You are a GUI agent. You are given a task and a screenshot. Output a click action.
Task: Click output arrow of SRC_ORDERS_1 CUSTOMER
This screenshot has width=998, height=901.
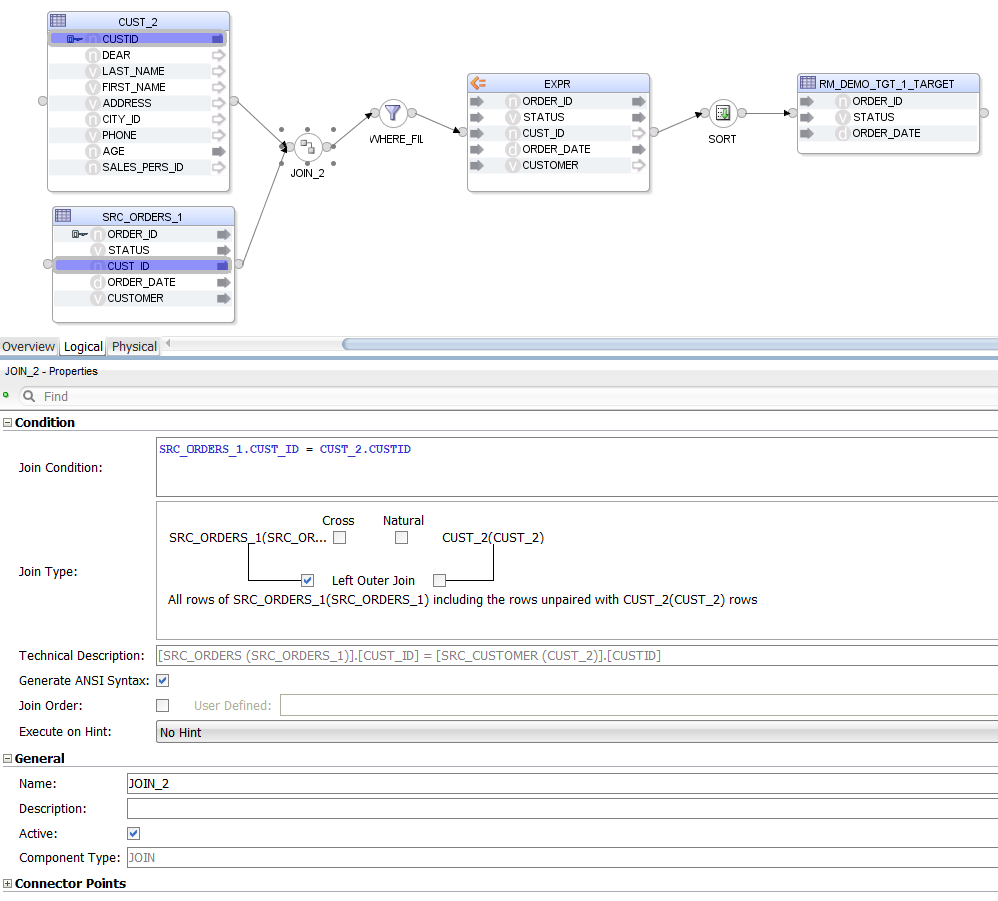coord(223,298)
